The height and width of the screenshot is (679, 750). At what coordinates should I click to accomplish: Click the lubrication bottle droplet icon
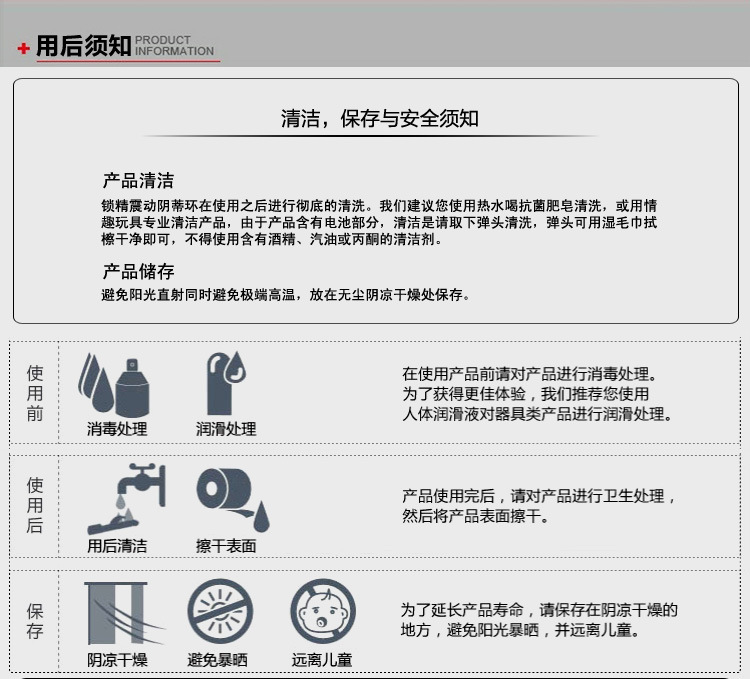[225, 382]
